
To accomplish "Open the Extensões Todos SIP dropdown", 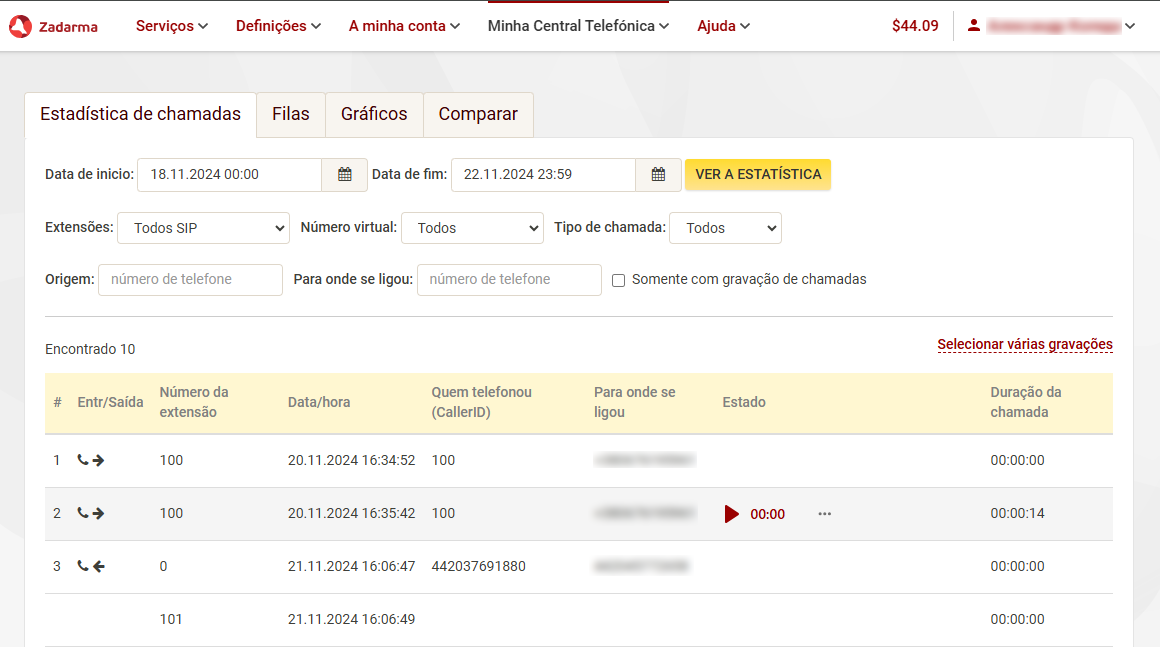I will coord(203,228).
